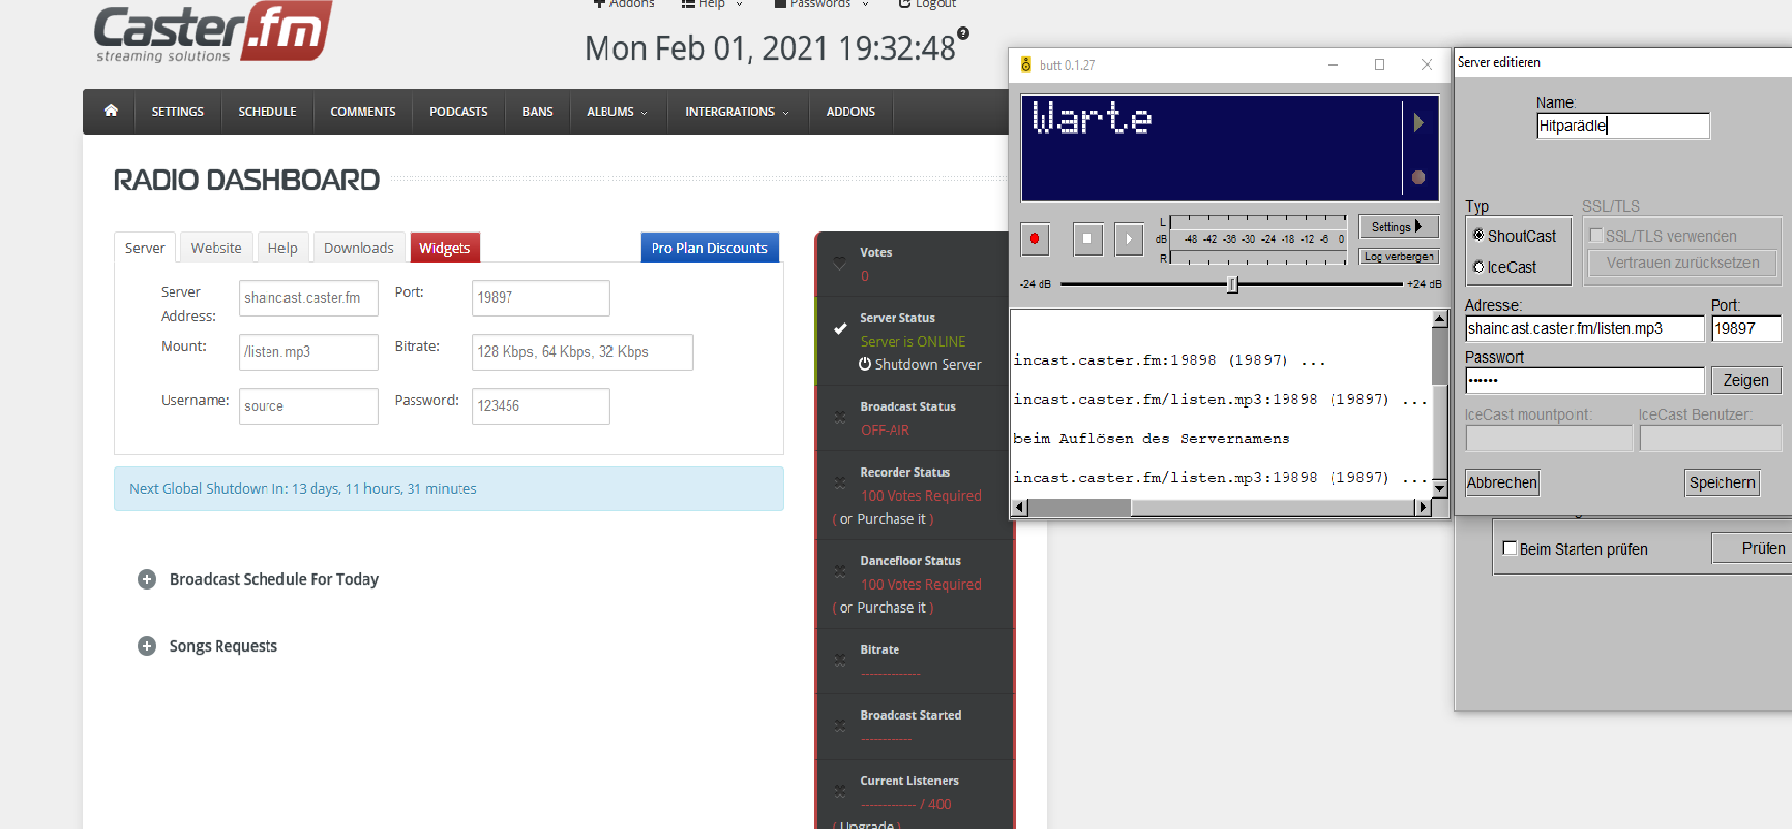
Task: Expand the Songs Requests plus icon
Action: coord(147,646)
